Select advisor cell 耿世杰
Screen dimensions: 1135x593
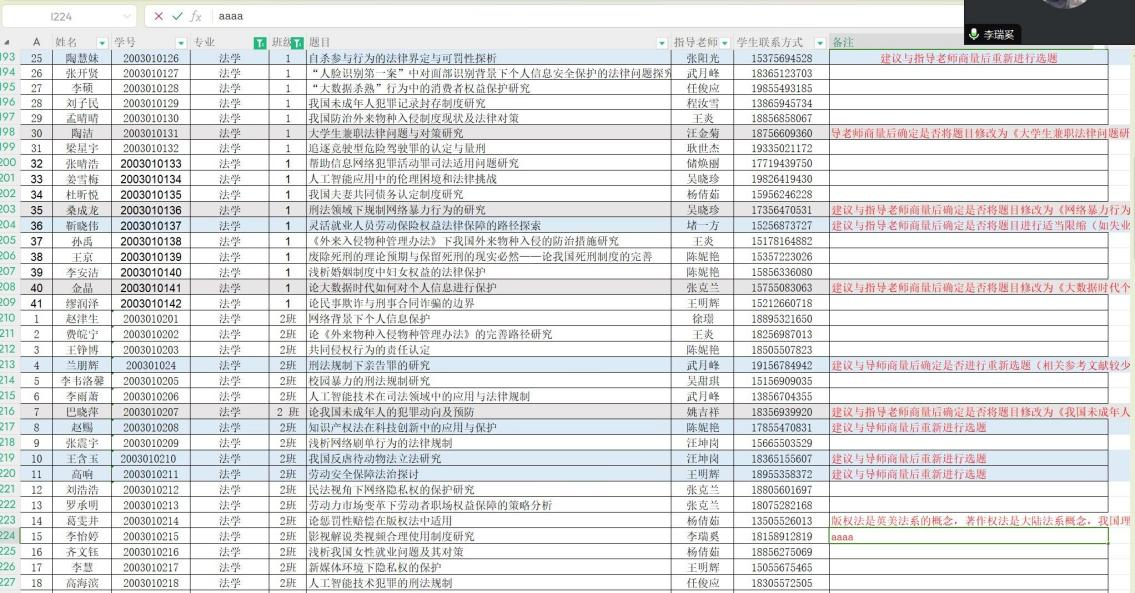pyautogui.click(x=702, y=148)
